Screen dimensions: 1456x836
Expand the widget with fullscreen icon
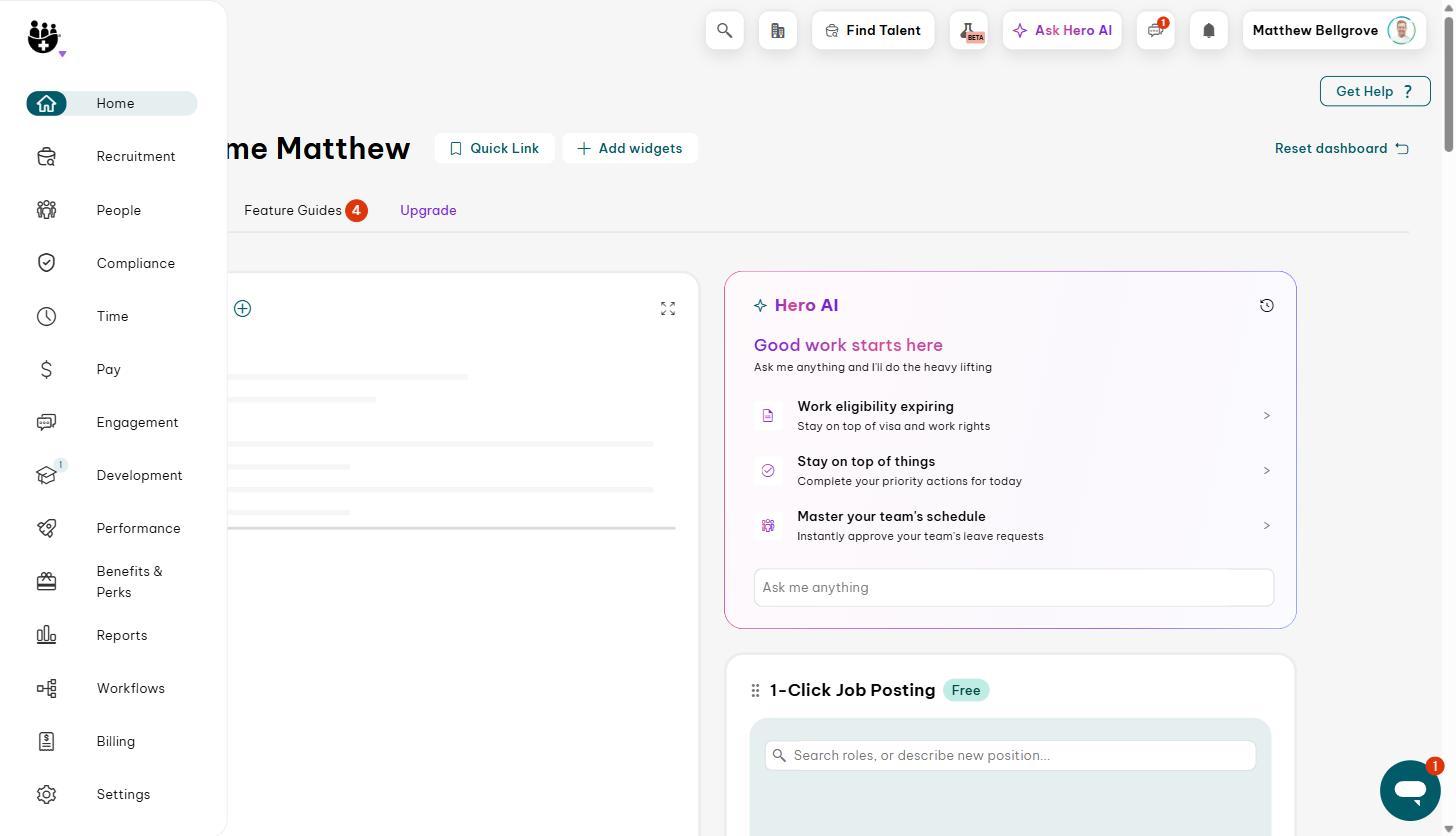pyautogui.click(x=668, y=308)
